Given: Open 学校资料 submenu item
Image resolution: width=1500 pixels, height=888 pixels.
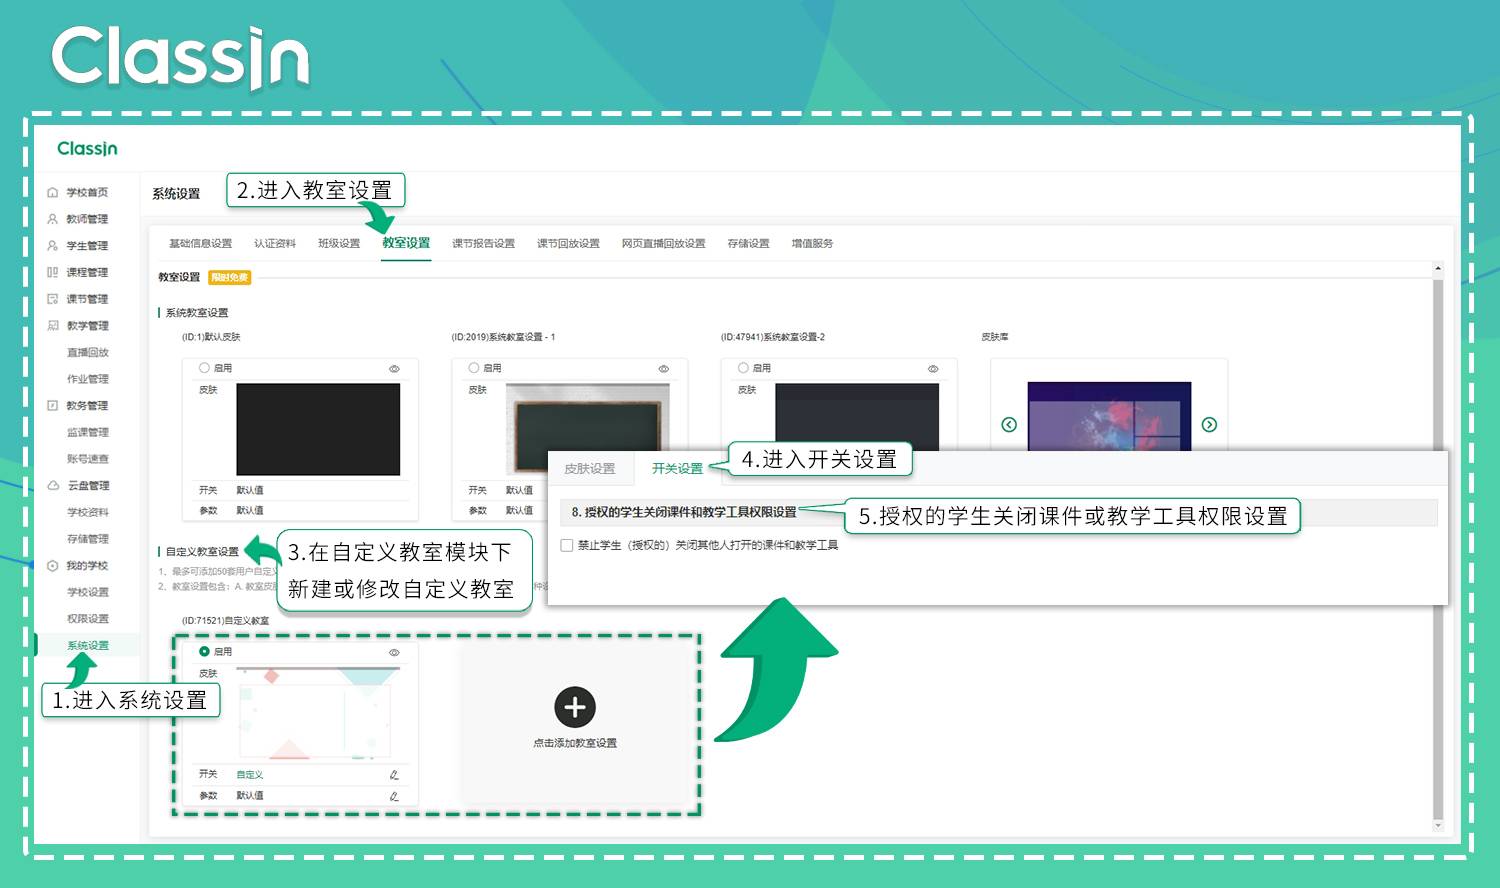Looking at the screenshot, I should click(88, 512).
